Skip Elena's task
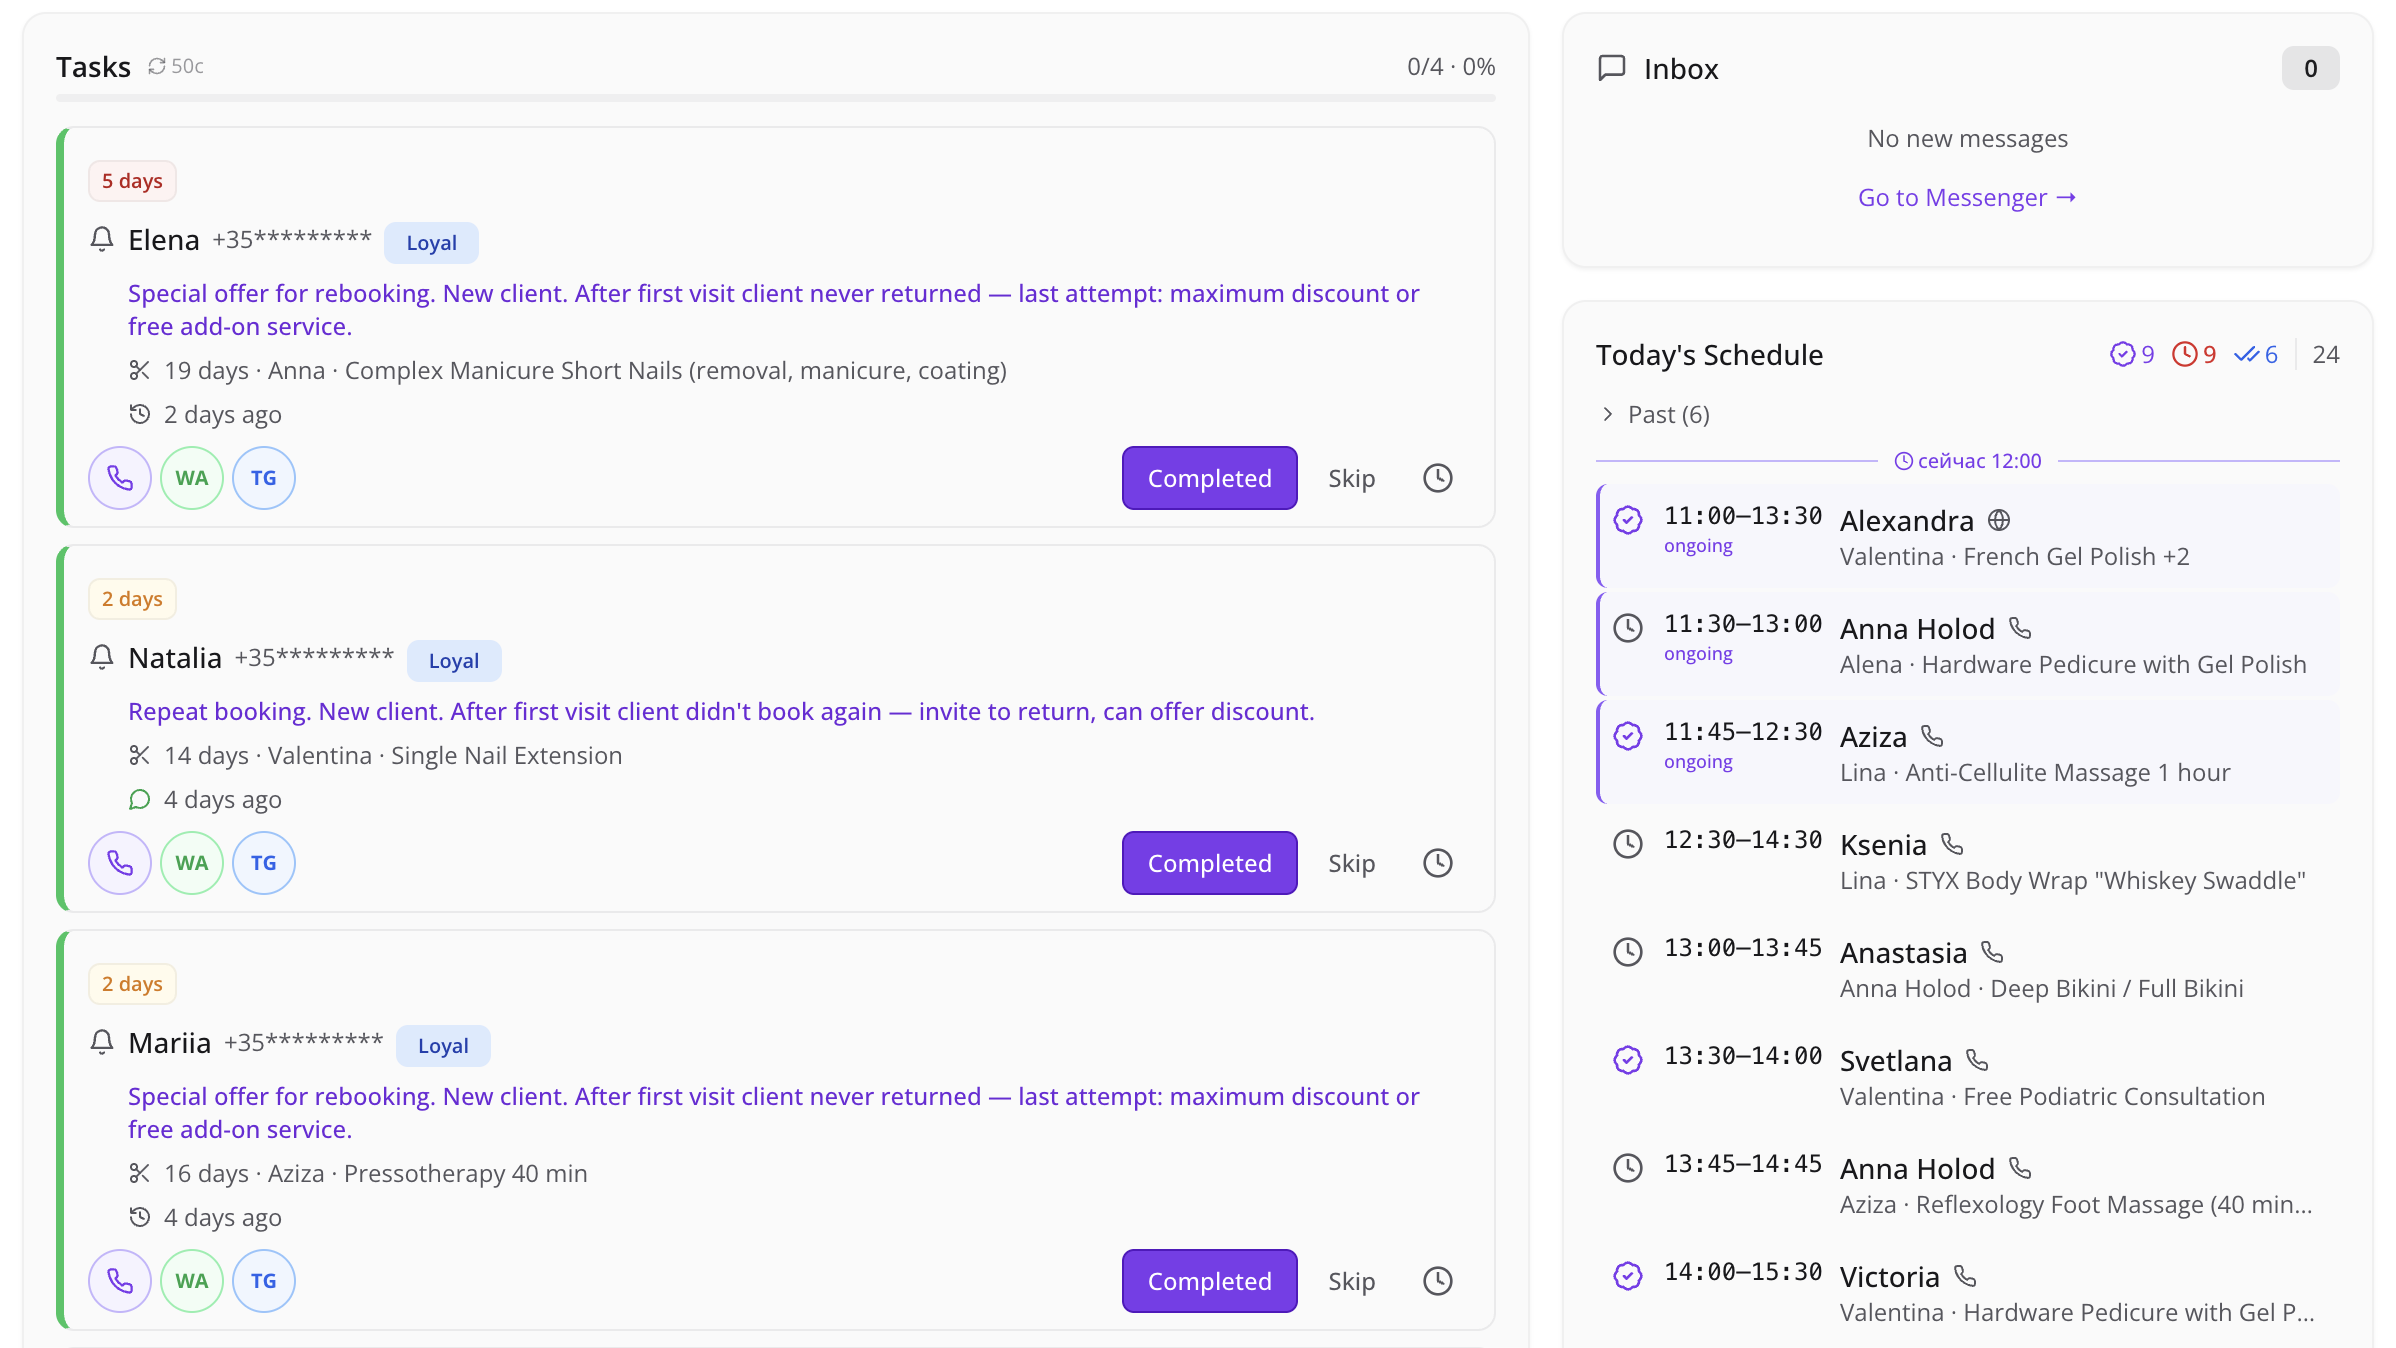The width and height of the screenshot is (2396, 1348). tap(1351, 478)
